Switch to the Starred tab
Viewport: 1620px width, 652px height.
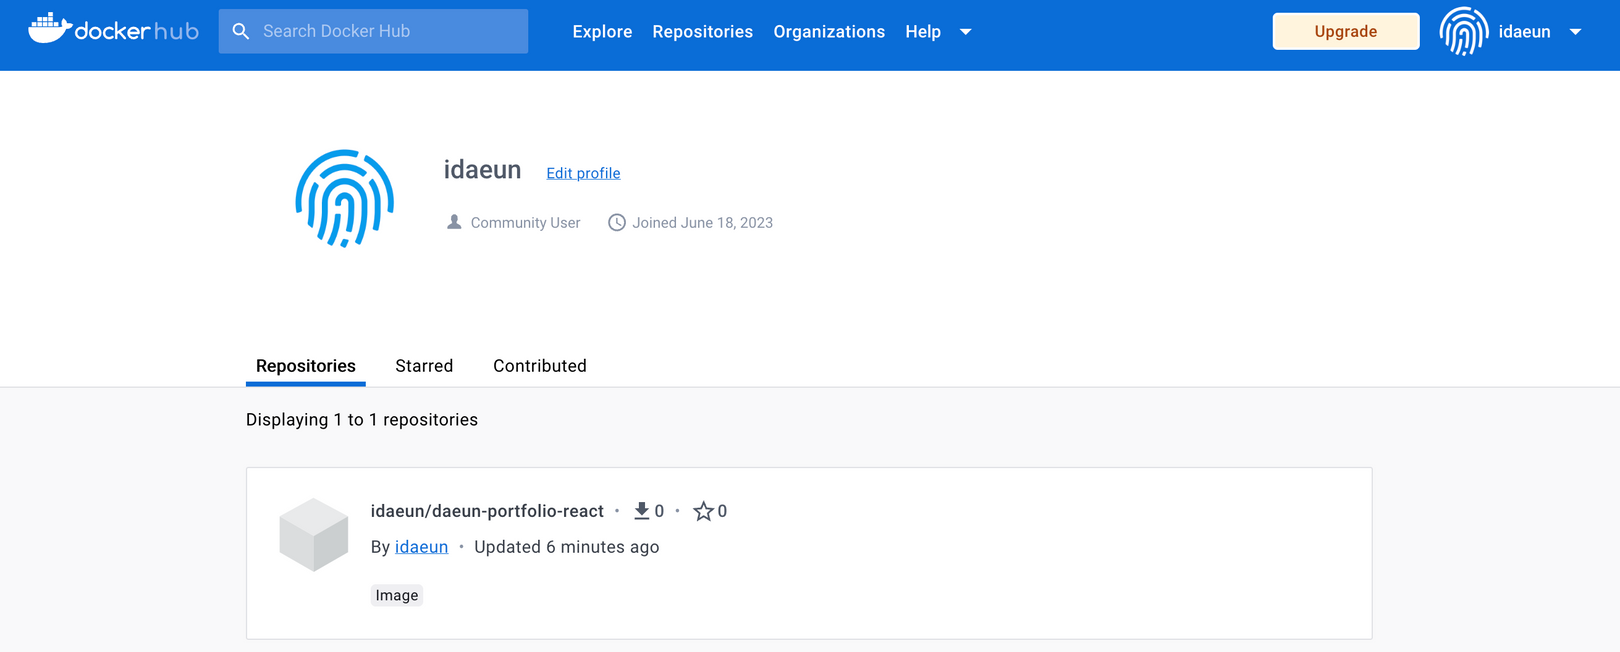tap(424, 366)
